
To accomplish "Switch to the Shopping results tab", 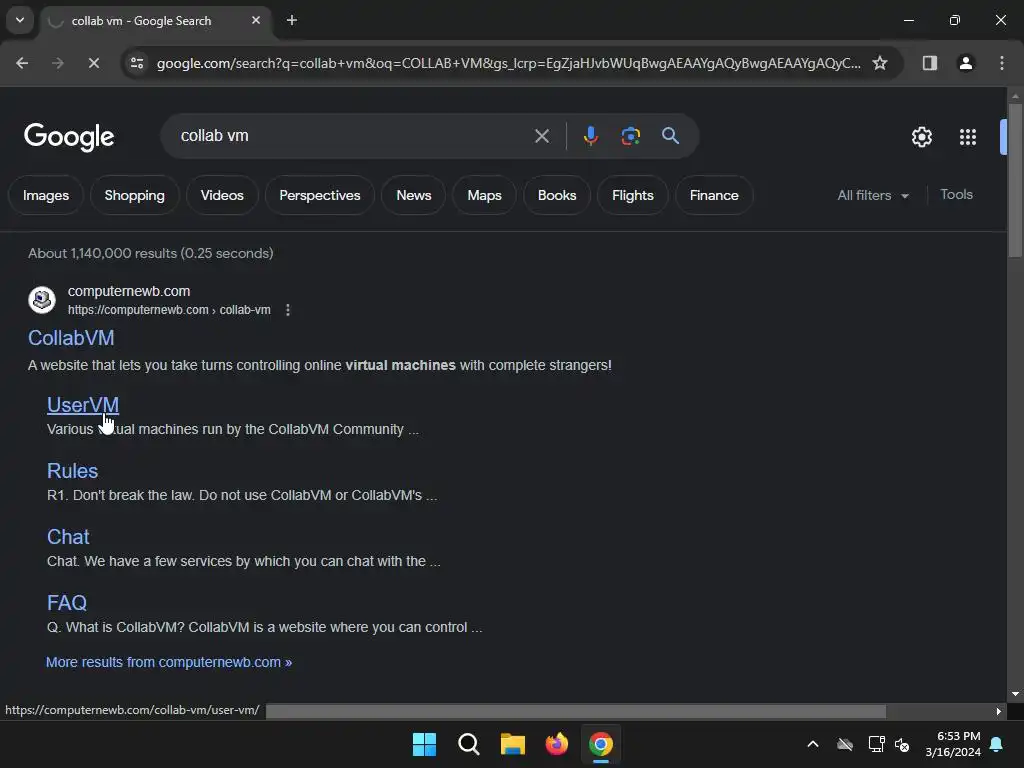I will click(x=135, y=195).
